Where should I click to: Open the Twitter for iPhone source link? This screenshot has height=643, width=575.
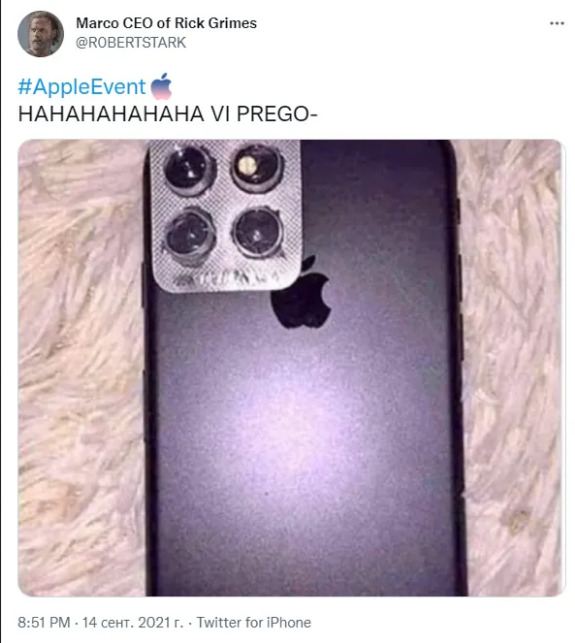254,622
